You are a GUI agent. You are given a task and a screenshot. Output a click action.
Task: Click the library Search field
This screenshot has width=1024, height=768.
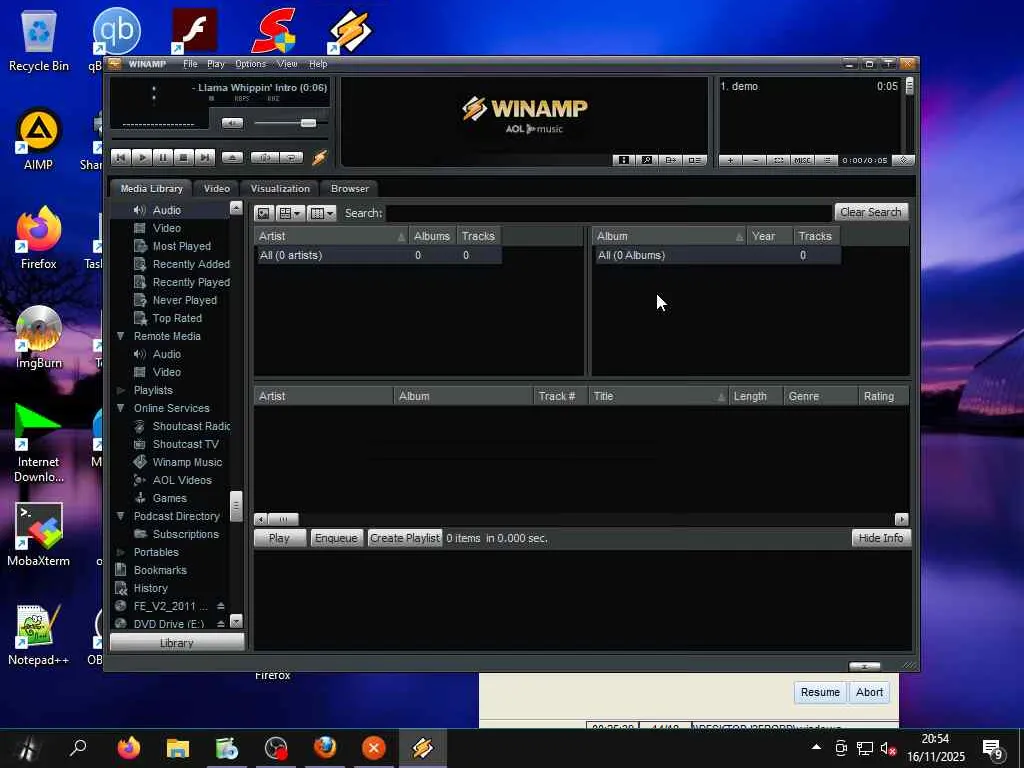coord(609,213)
